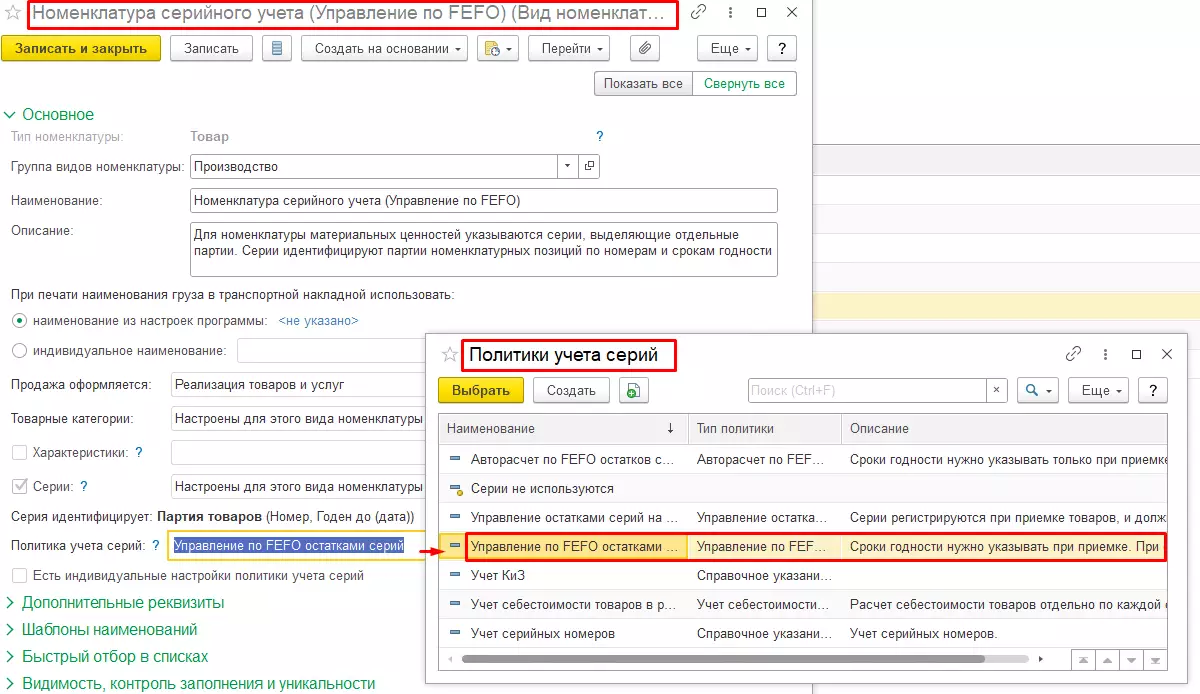The width and height of the screenshot is (1200, 694).
Task: Select radio наименование из настроек программы
Action: [x=18, y=321]
